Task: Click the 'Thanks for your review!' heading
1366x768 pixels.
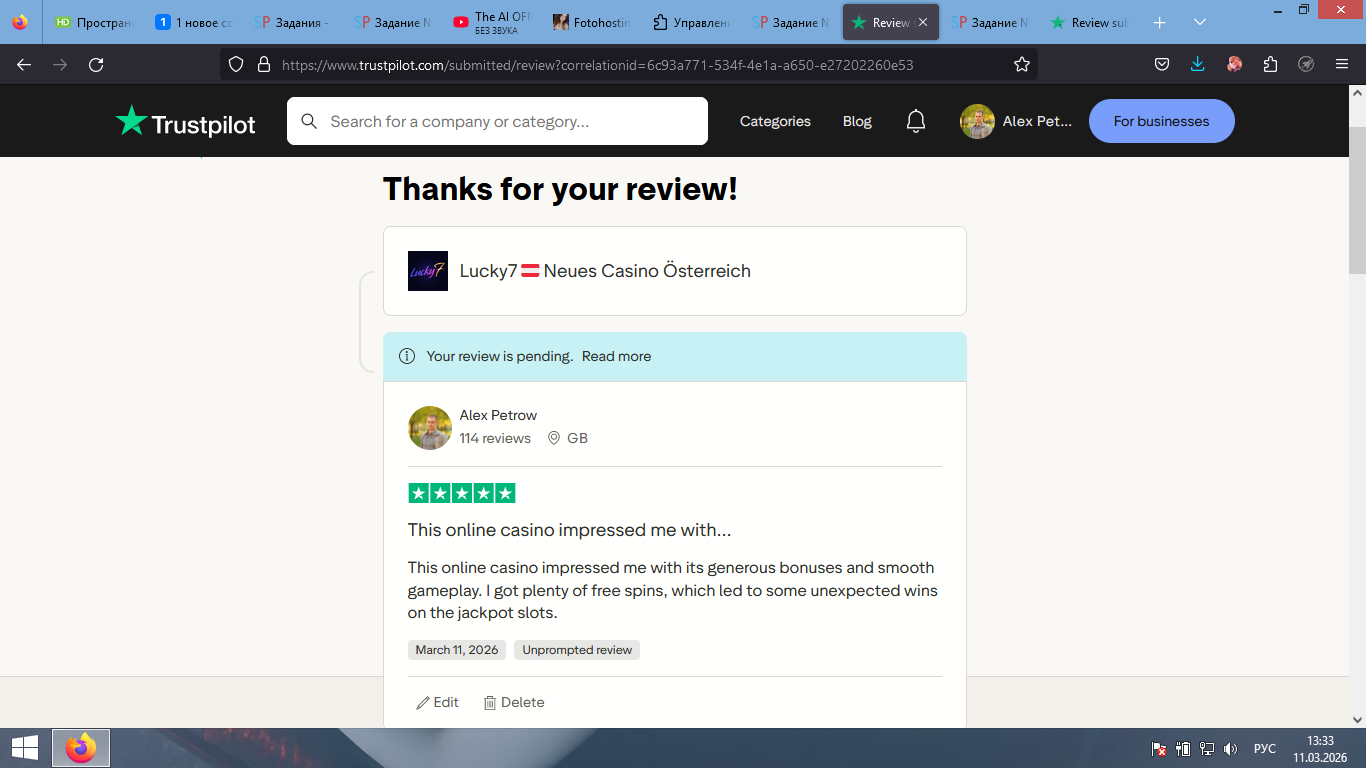Action: pyautogui.click(x=560, y=189)
